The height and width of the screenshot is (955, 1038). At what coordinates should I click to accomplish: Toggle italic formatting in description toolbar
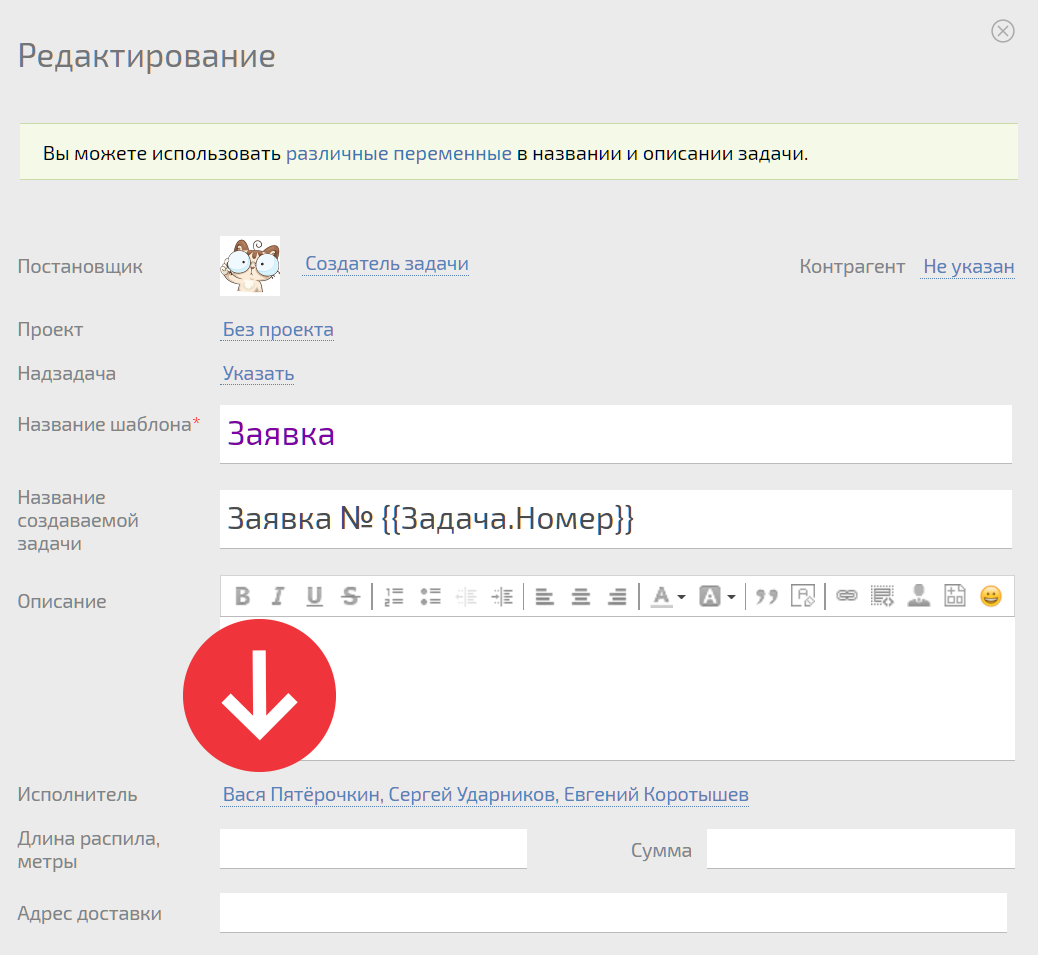[278, 596]
